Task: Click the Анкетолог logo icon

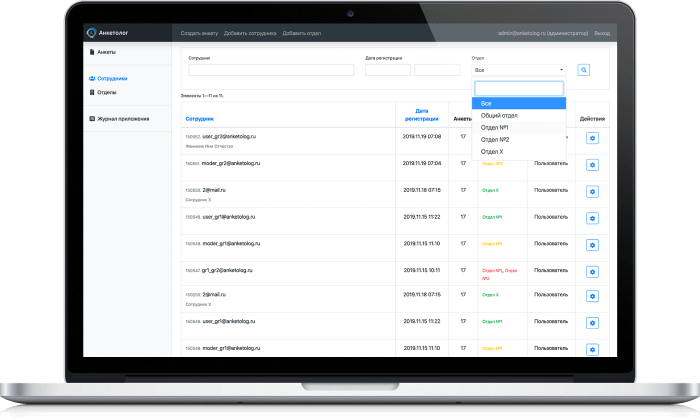Action: pos(93,33)
